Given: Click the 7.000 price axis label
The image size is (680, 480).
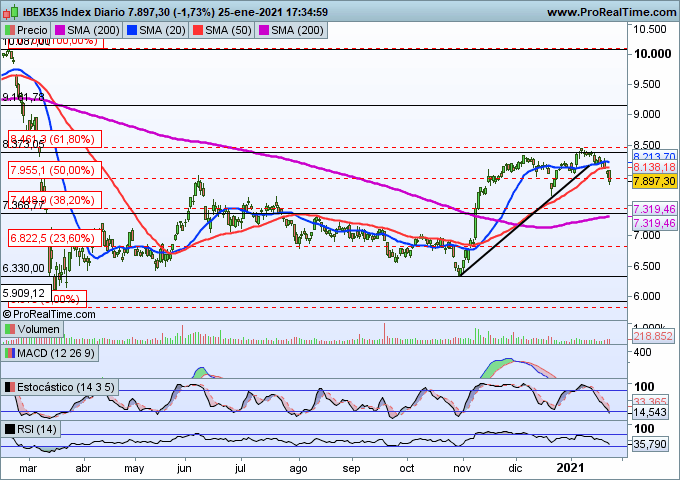Looking at the screenshot, I should (647, 235).
